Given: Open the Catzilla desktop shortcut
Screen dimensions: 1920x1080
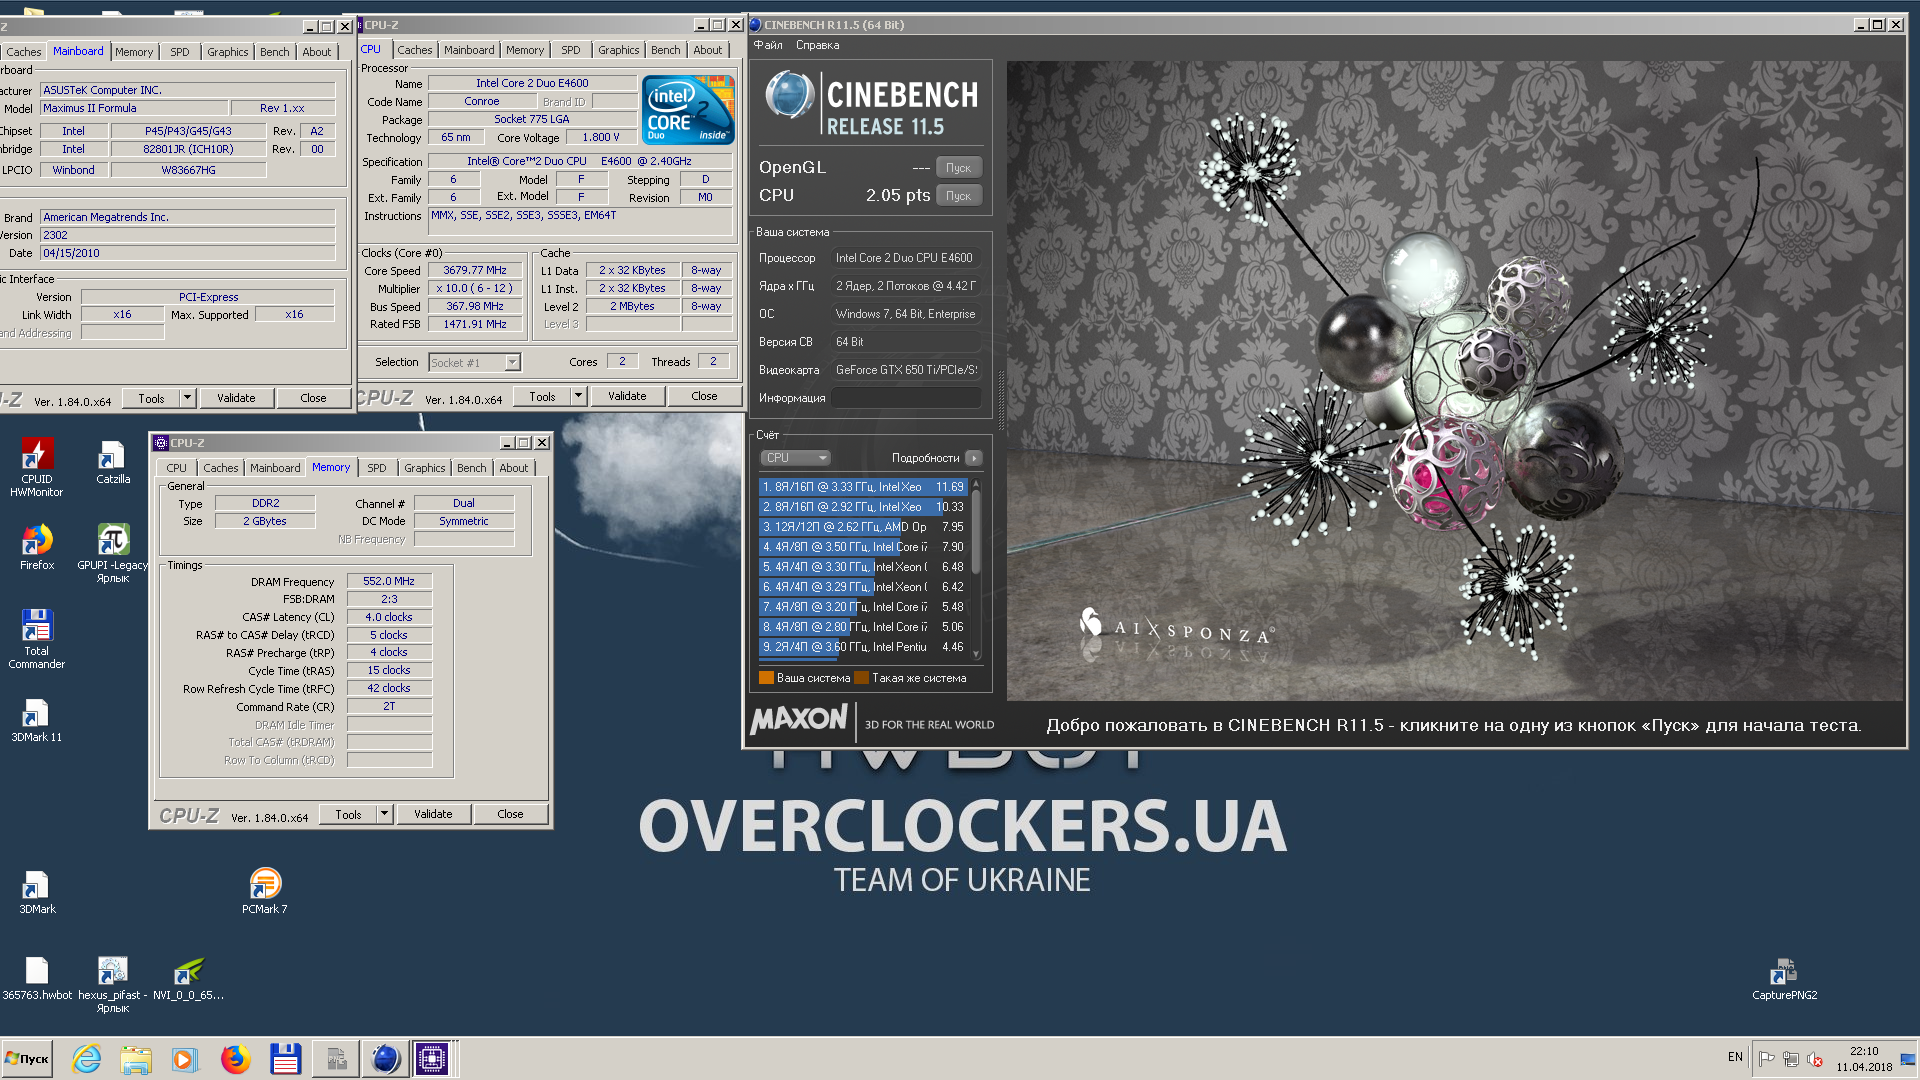Looking at the screenshot, I should pos(112,462).
